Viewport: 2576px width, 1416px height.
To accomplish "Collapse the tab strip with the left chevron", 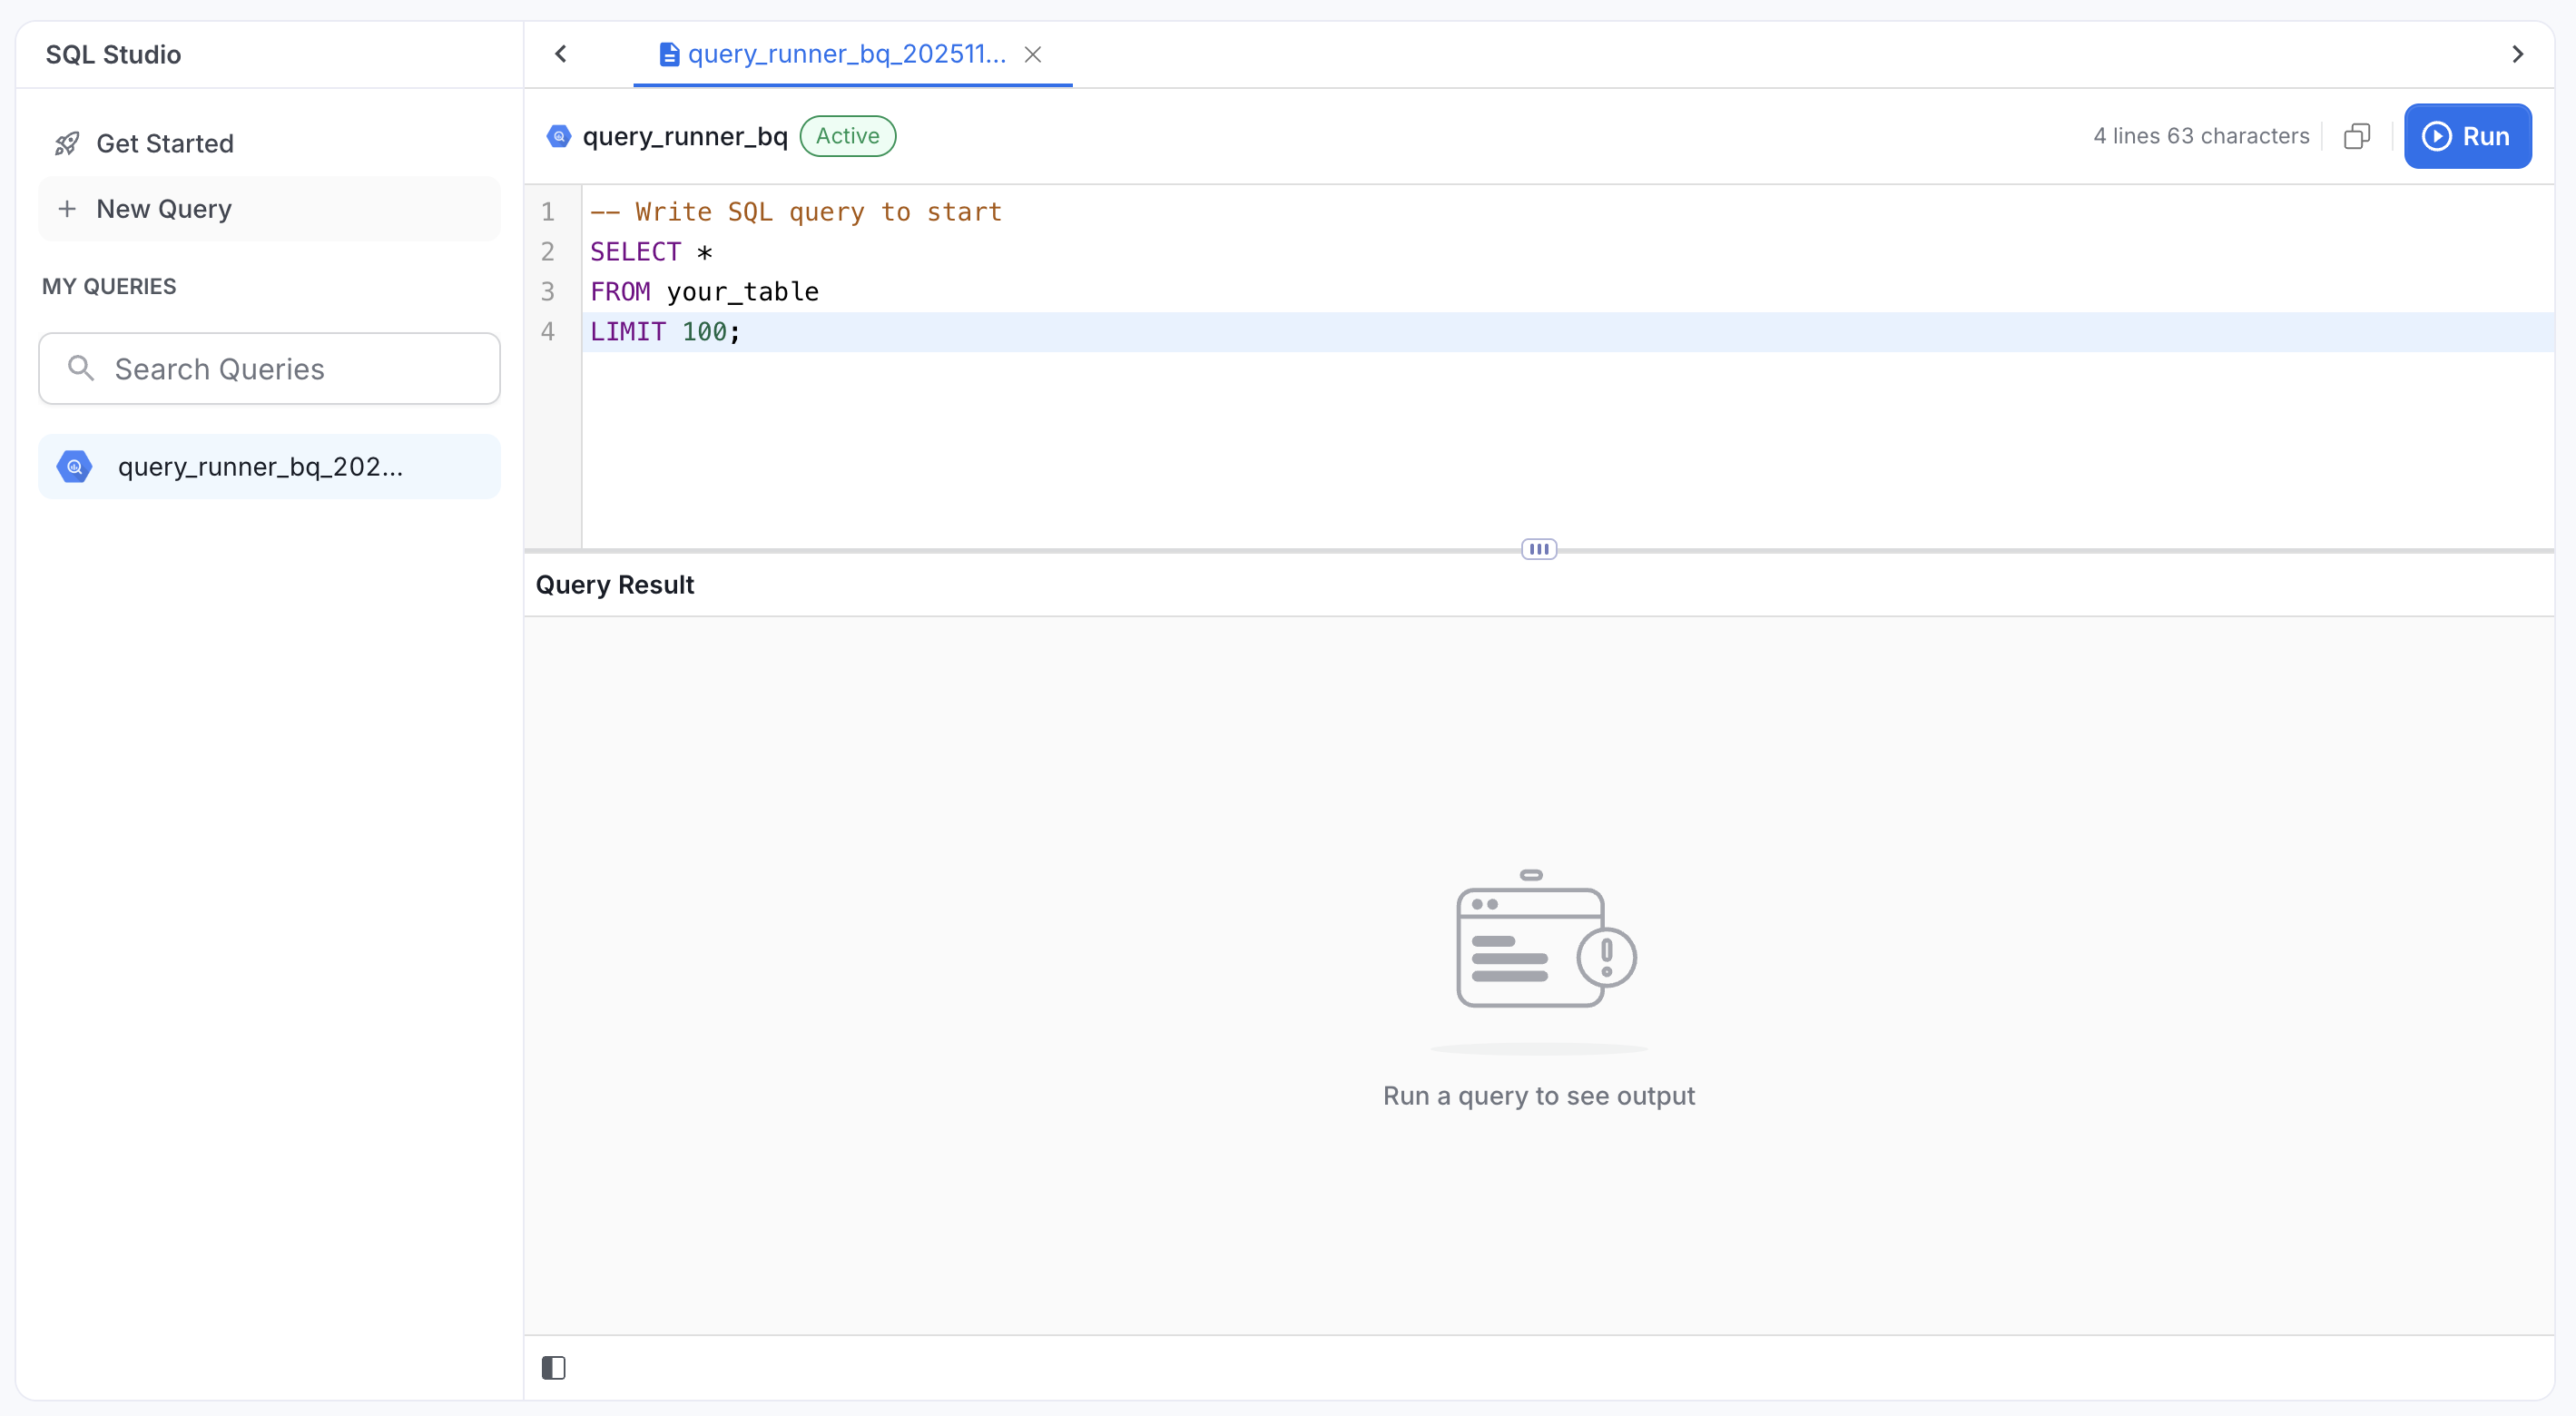I will pyautogui.click(x=561, y=54).
